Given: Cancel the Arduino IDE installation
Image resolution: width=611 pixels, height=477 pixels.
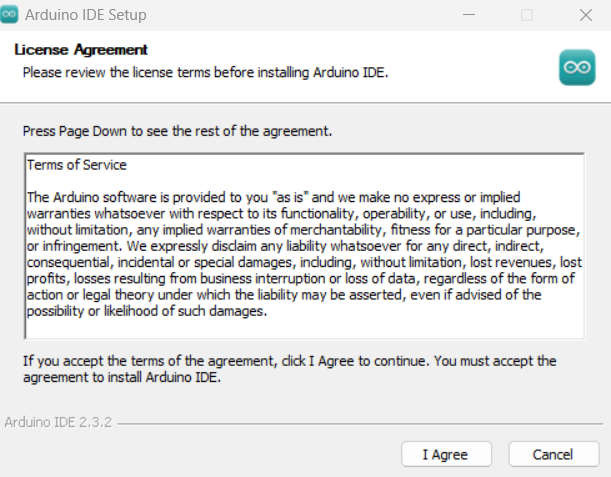Looking at the screenshot, I should point(553,454).
